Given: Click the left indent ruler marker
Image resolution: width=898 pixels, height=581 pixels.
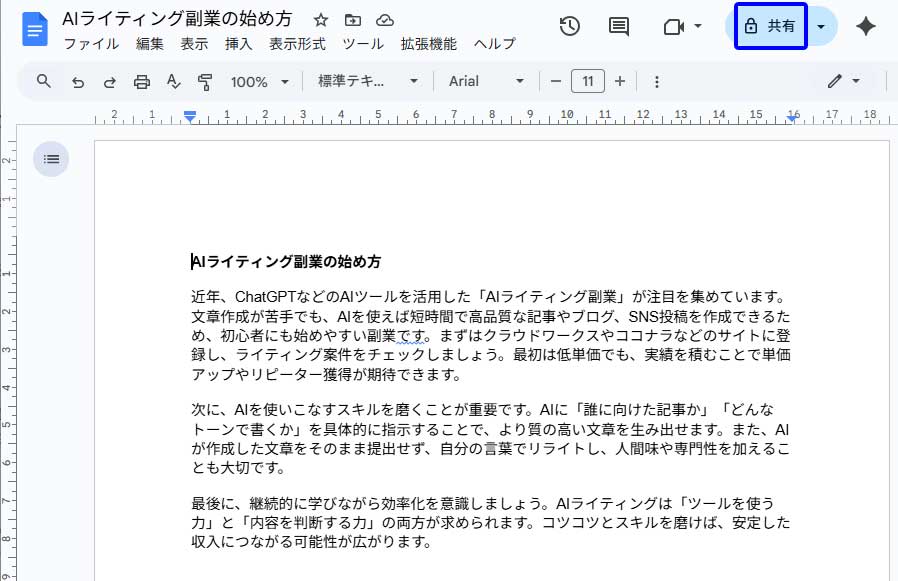Looking at the screenshot, I should [x=190, y=118].
